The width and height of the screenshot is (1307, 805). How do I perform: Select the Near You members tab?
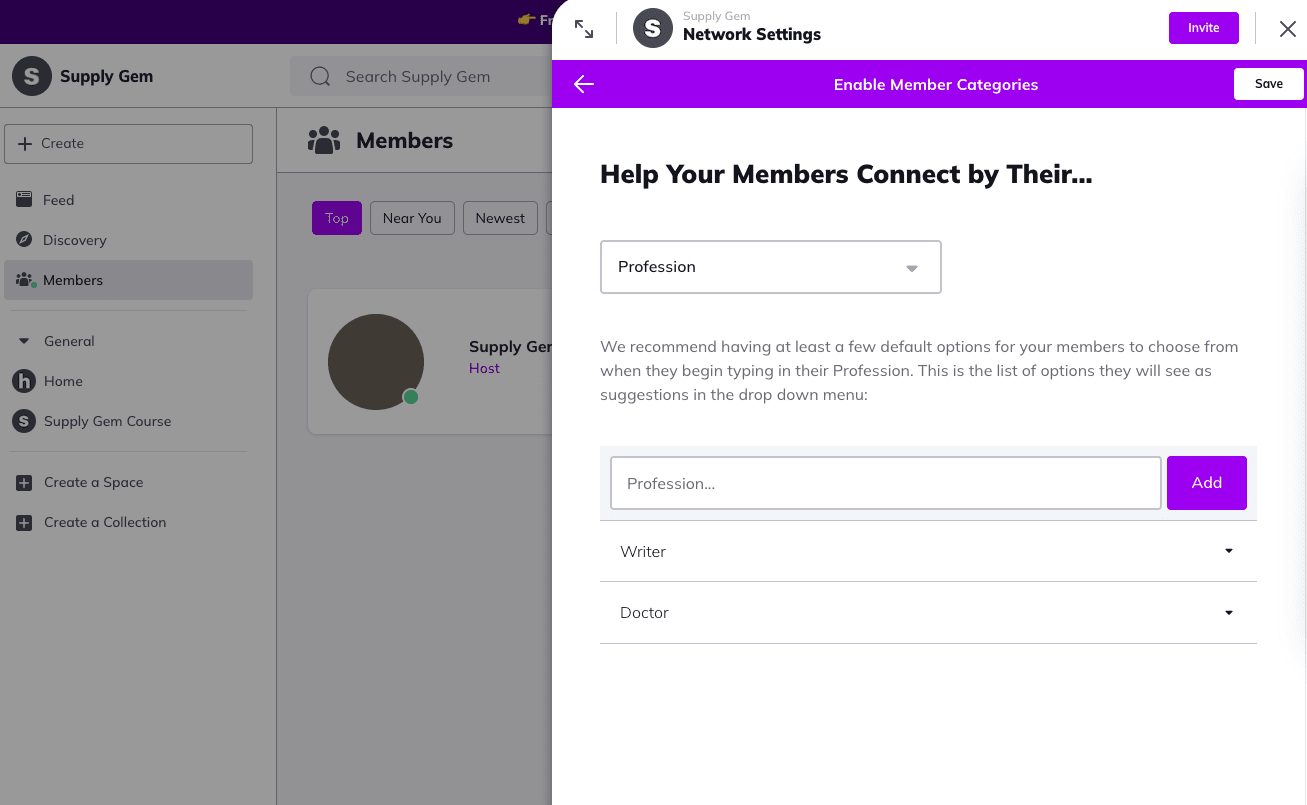412,218
